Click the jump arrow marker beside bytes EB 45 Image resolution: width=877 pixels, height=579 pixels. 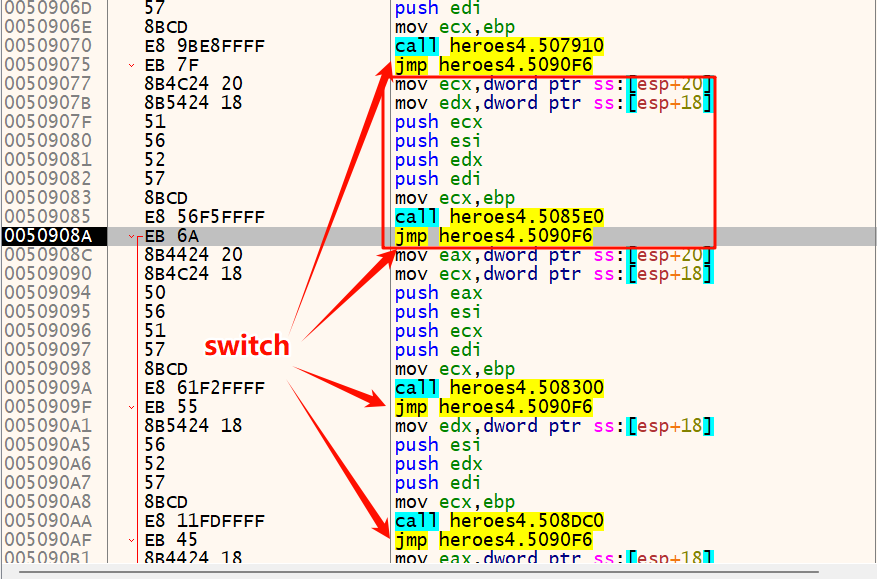pos(131,540)
